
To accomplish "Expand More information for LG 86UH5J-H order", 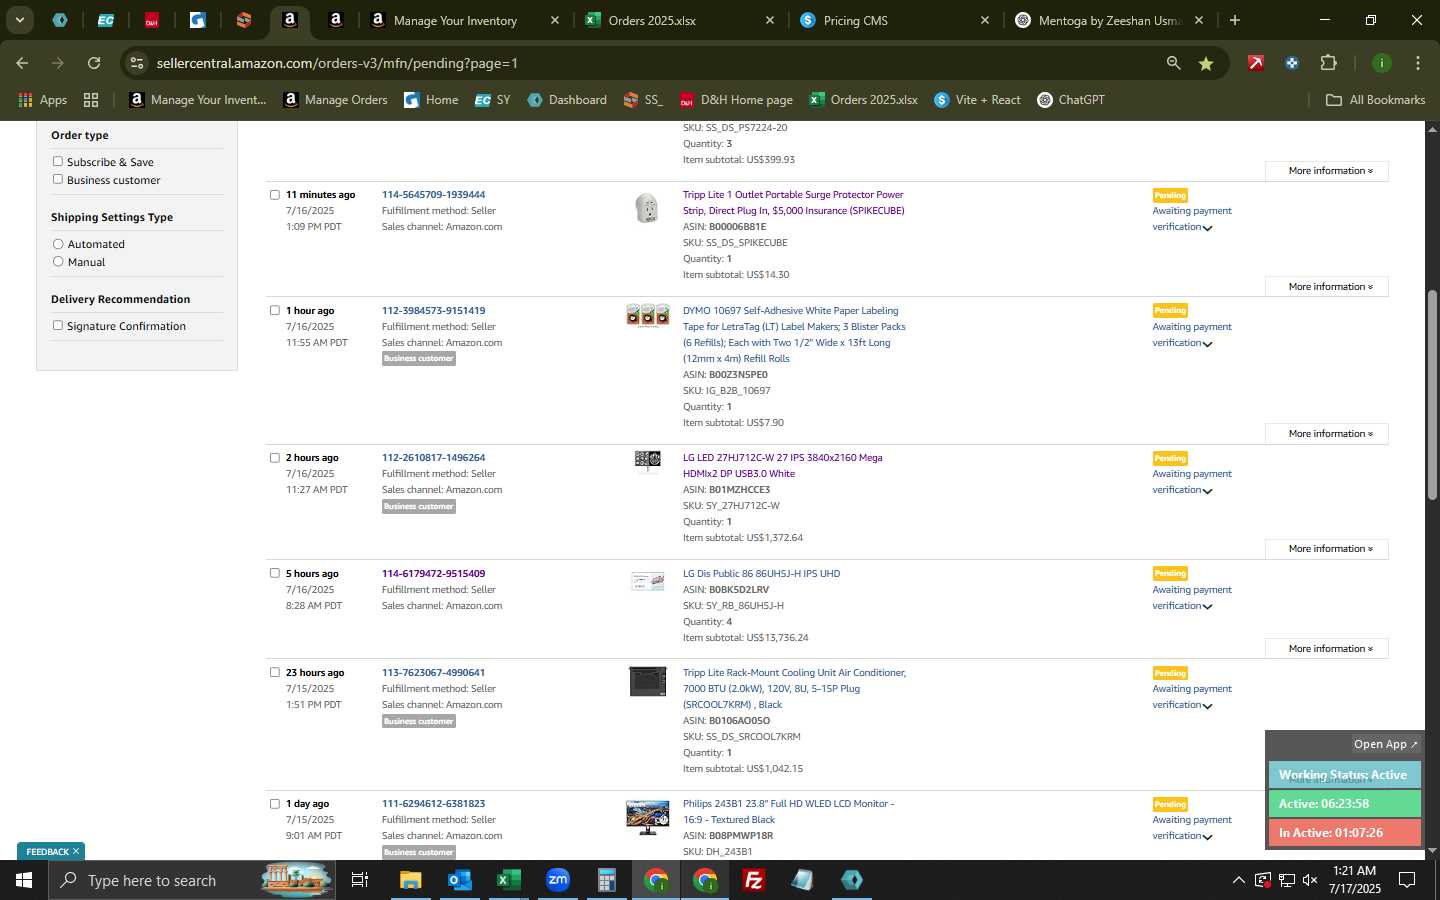I will click(1326, 649).
